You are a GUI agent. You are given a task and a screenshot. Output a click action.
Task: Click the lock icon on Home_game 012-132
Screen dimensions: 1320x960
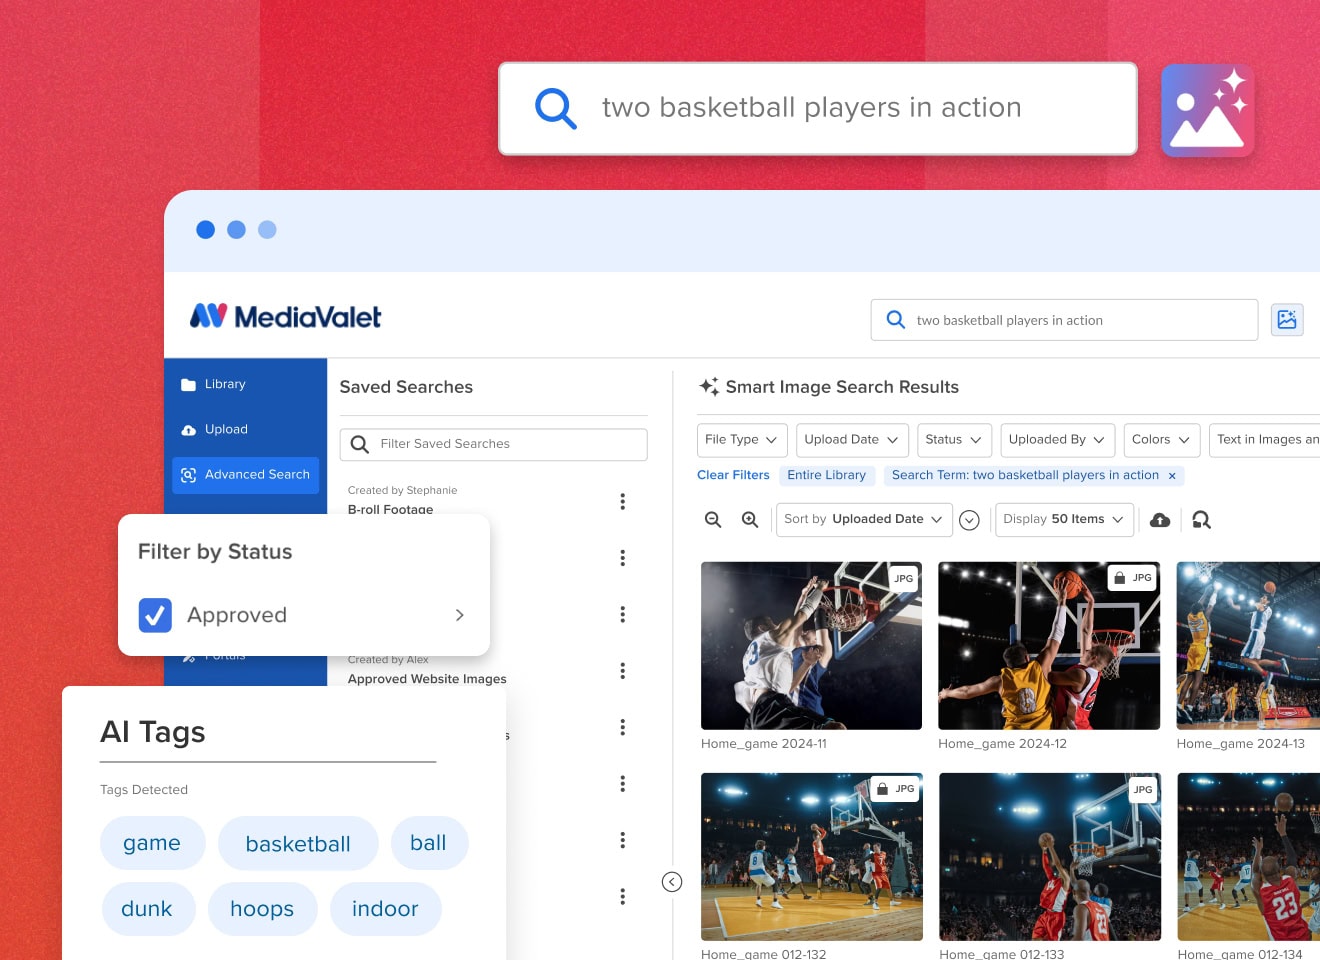click(882, 789)
